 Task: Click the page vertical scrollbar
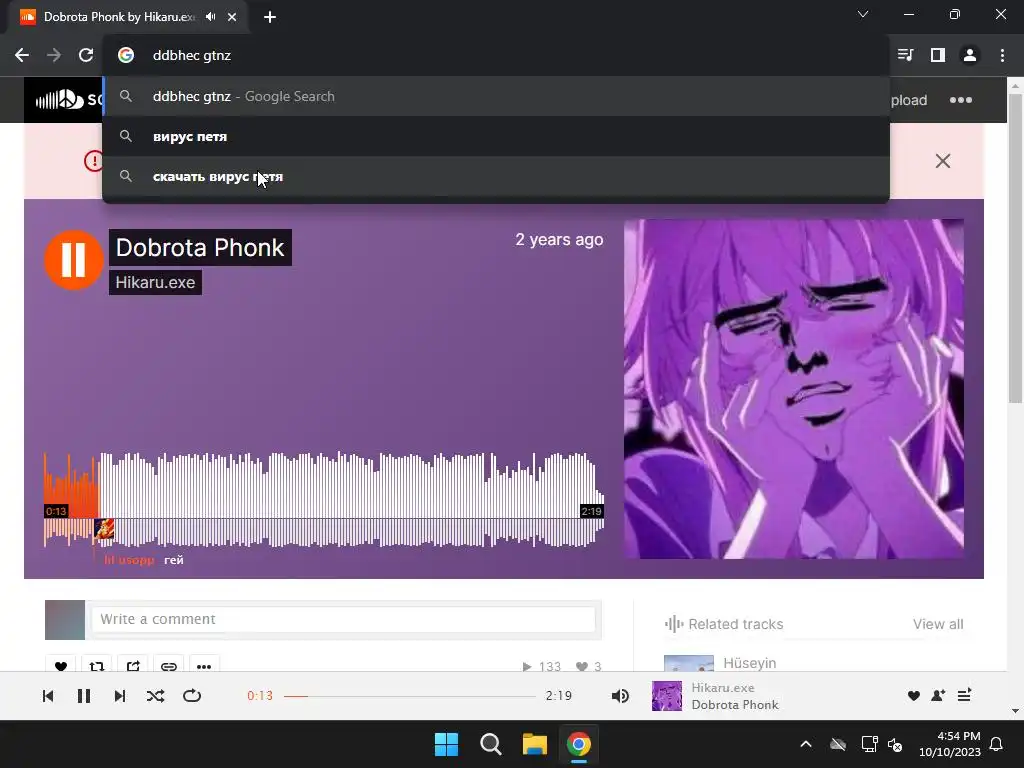1015,248
